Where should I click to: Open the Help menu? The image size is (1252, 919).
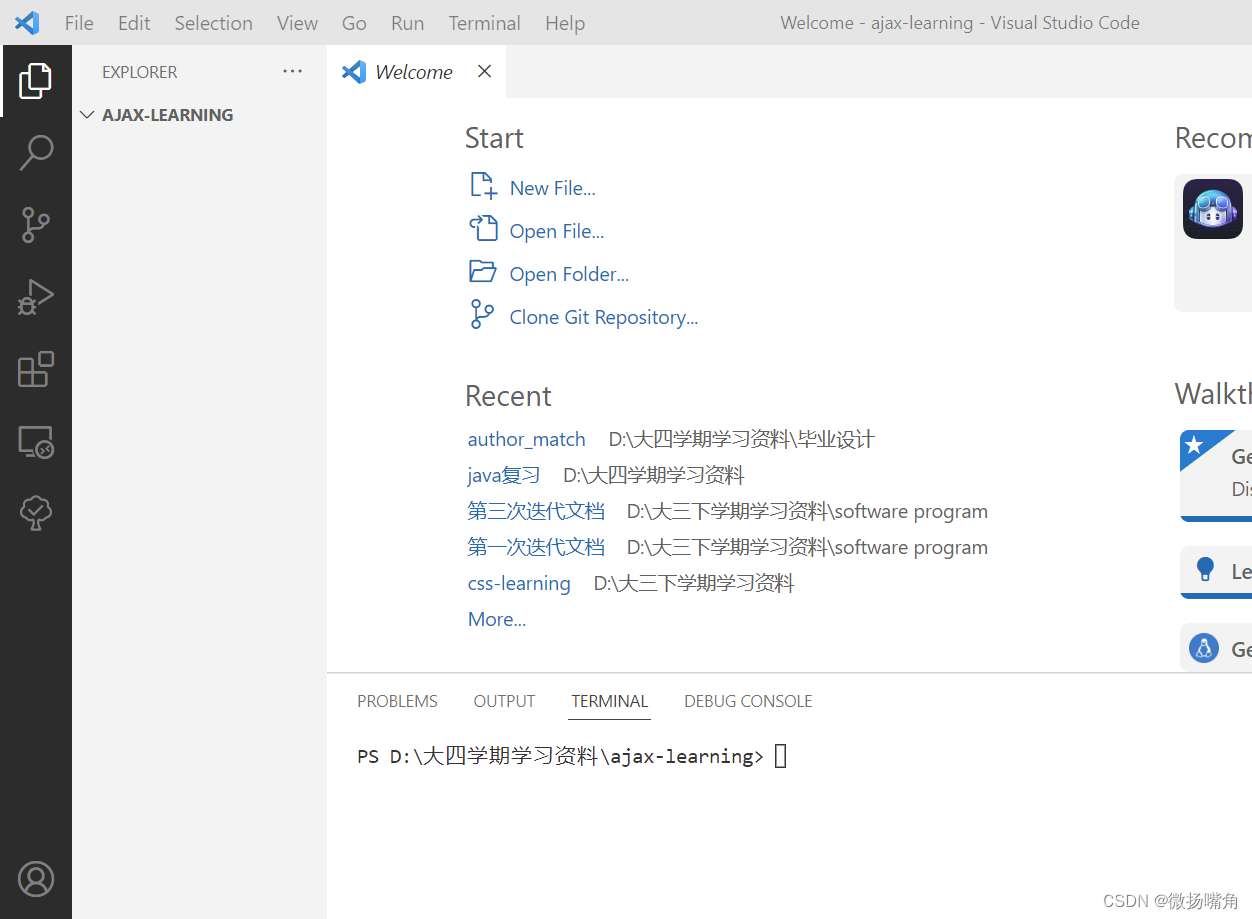[x=565, y=23]
